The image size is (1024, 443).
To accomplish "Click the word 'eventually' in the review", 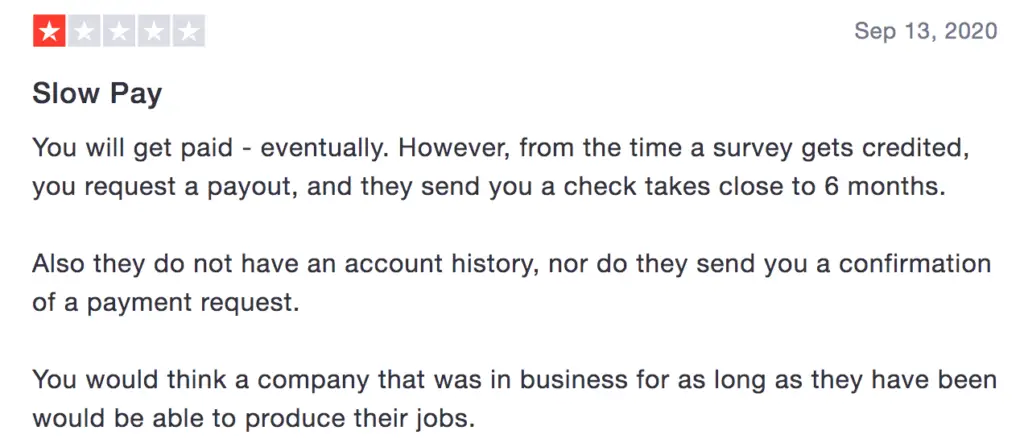I will [320, 148].
